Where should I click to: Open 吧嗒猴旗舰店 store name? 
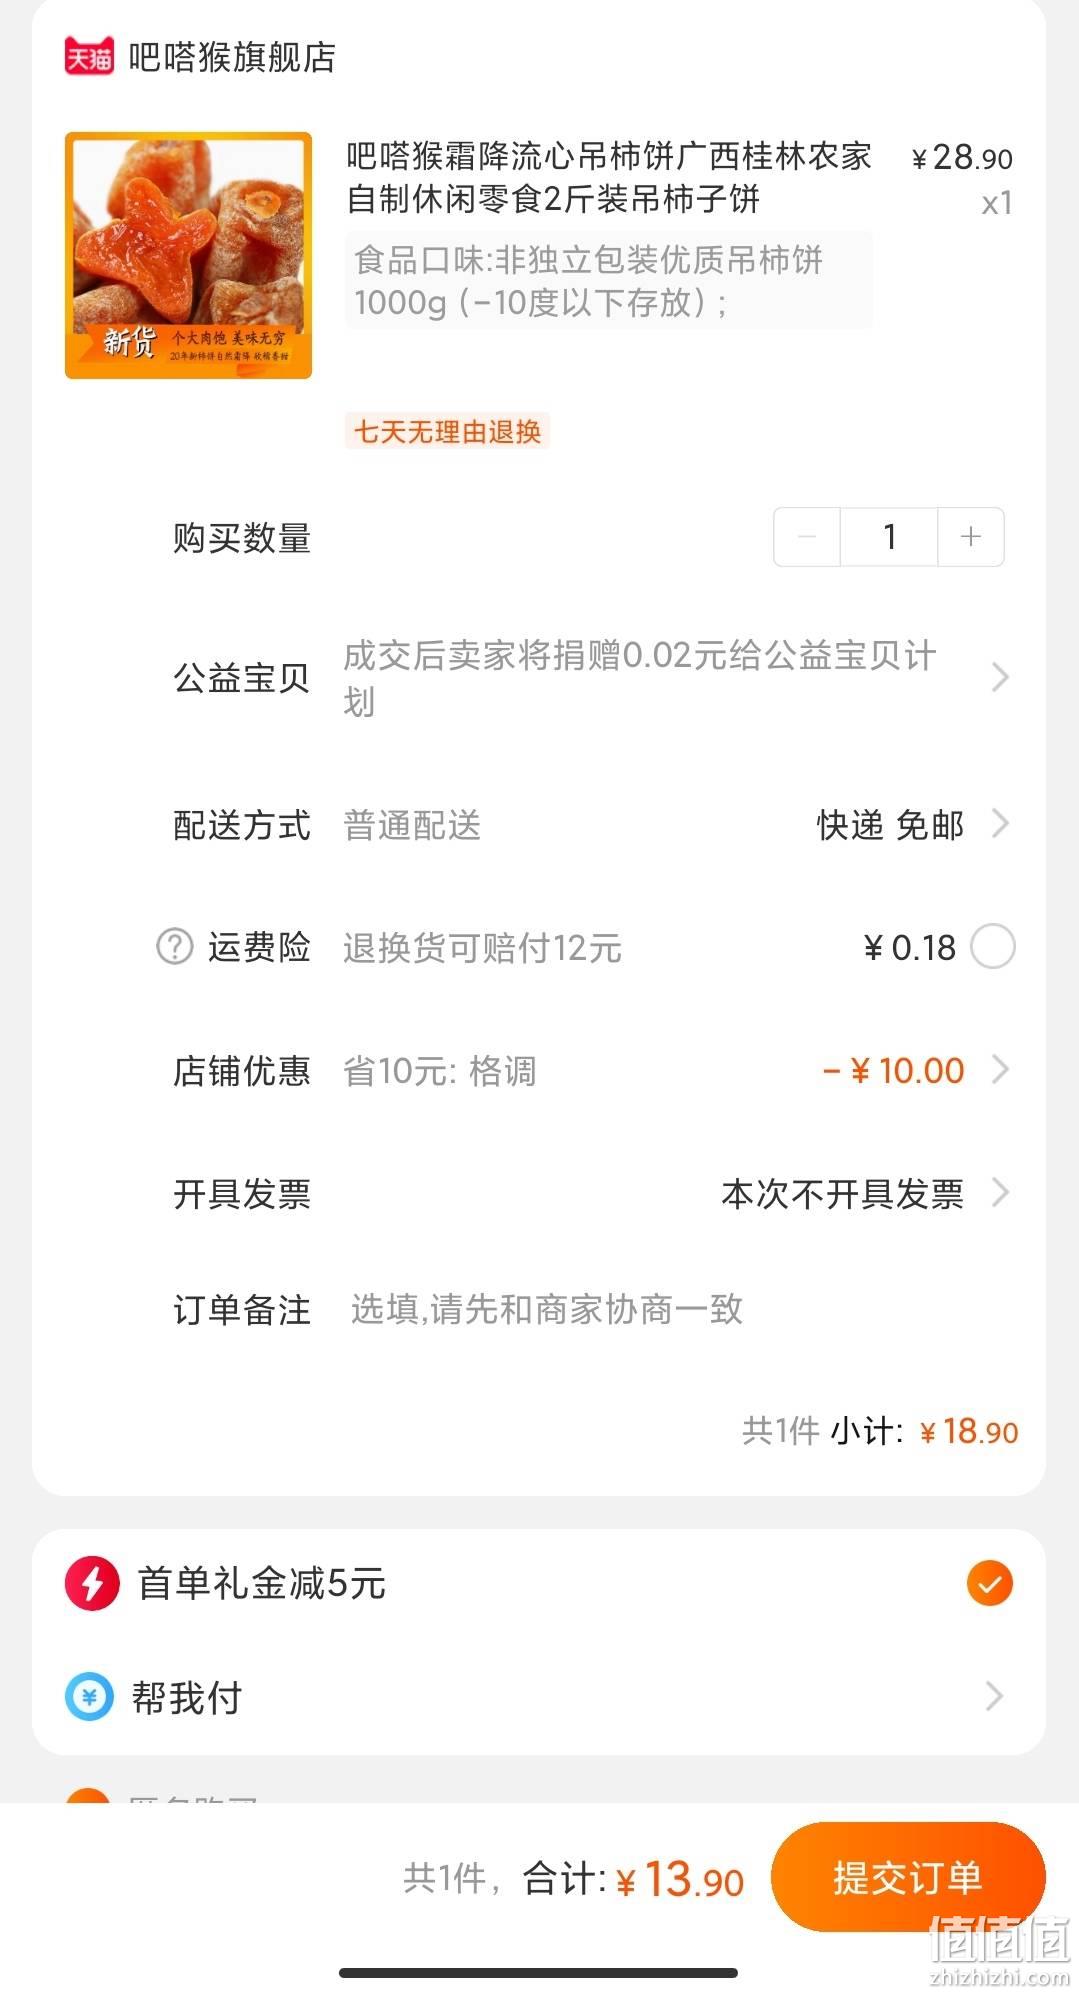(232, 57)
